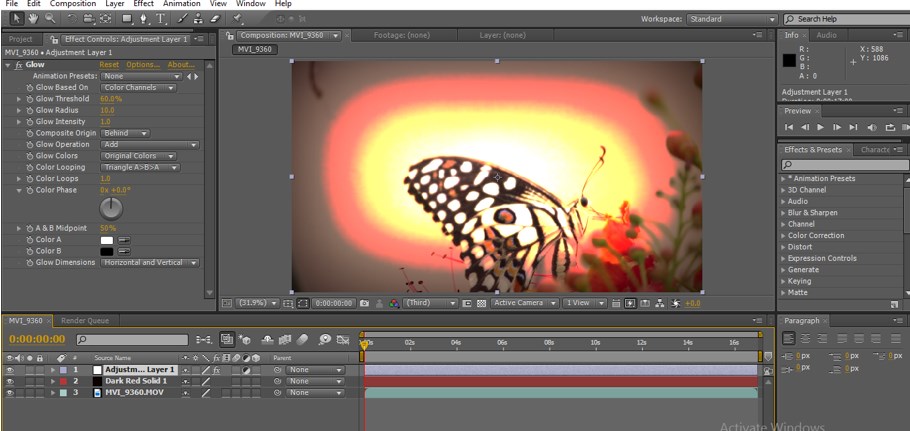Toggle Glow Threshold stopwatch keyframing
This screenshot has height=431, width=910.
click(30, 99)
